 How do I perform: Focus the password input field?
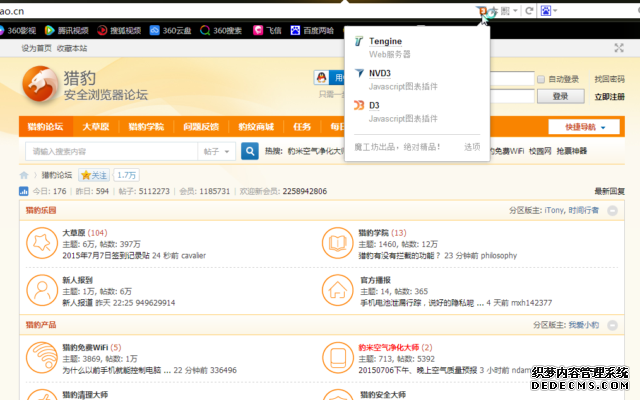[x=512, y=96]
